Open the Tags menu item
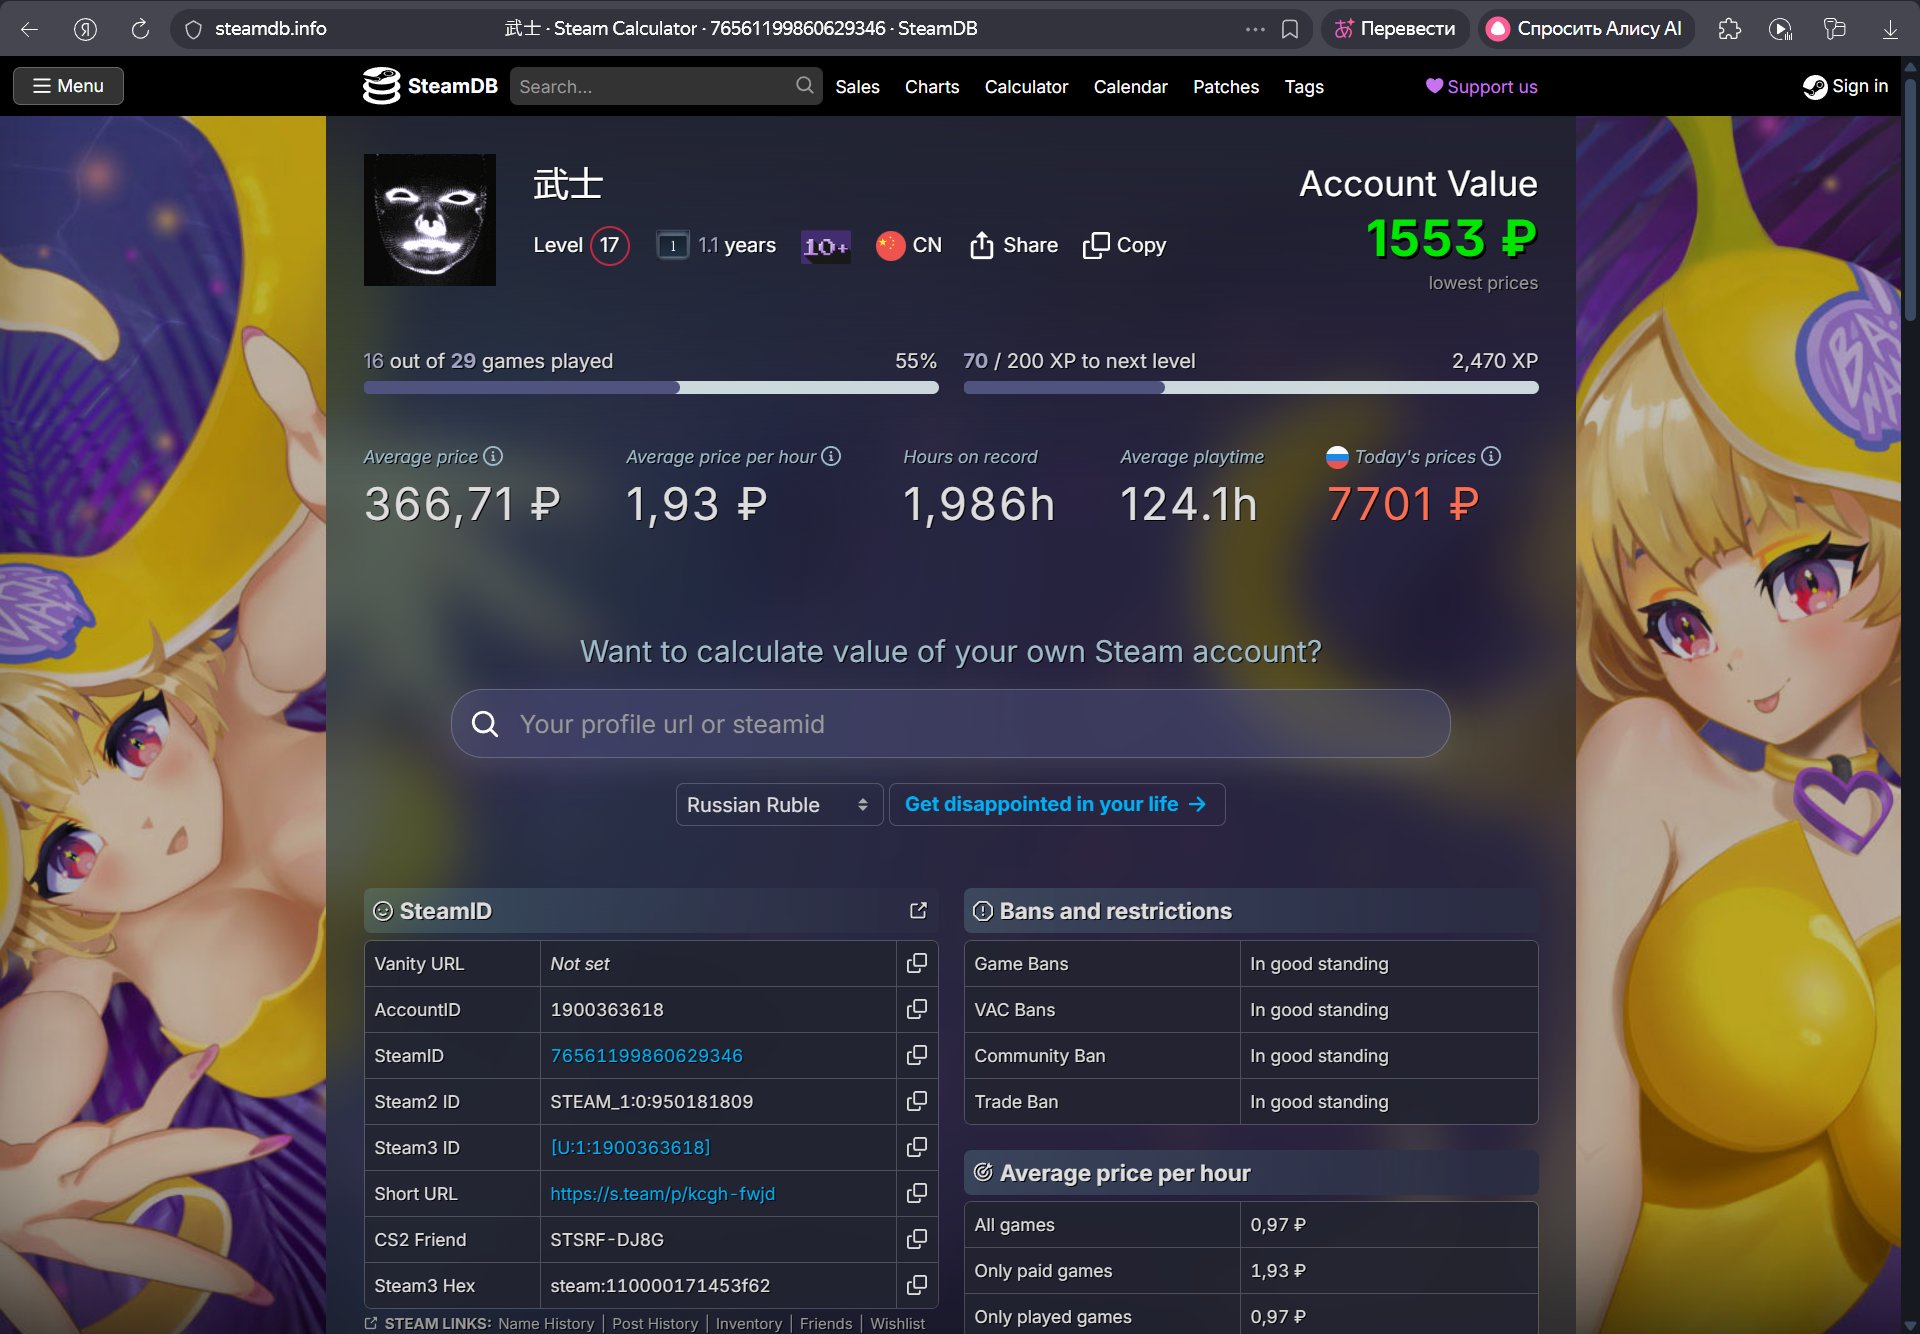1920x1334 pixels. pos(1304,87)
